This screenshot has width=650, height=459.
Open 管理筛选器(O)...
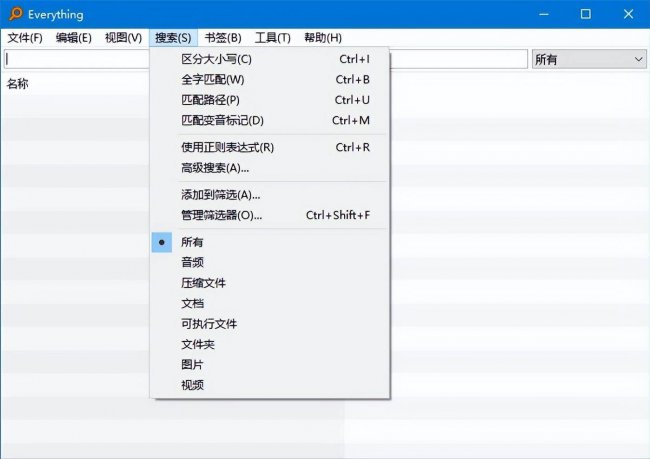coord(269,215)
